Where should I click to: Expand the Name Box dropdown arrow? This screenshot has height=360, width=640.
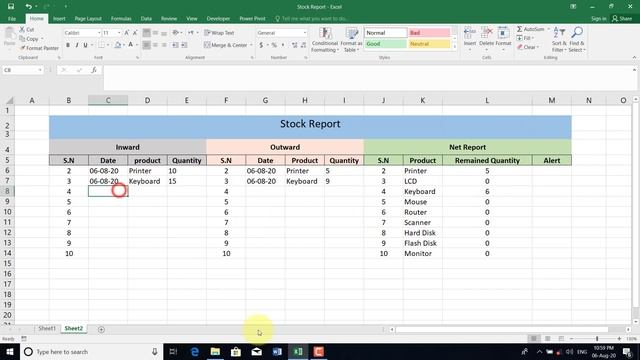point(40,70)
